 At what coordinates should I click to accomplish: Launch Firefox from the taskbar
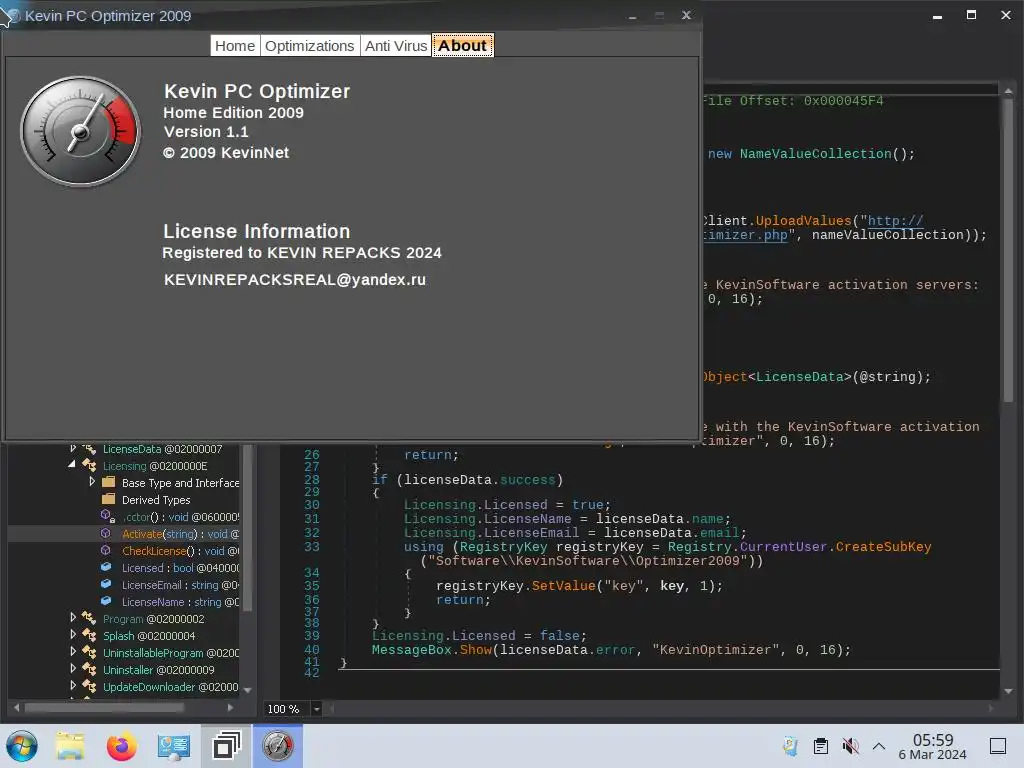[121, 746]
